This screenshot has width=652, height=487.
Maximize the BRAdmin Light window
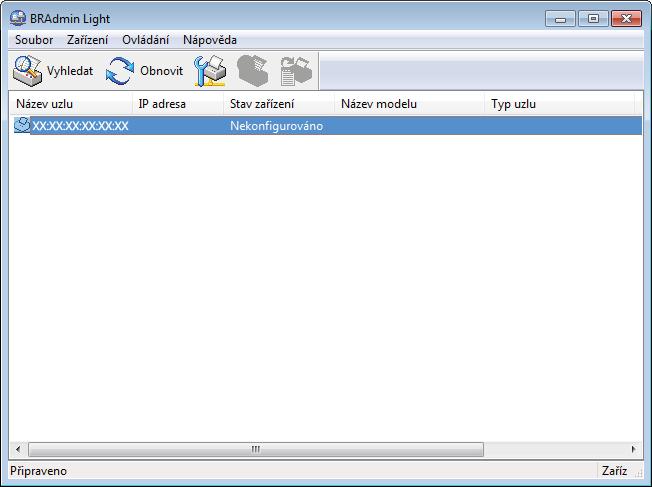click(593, 19)
